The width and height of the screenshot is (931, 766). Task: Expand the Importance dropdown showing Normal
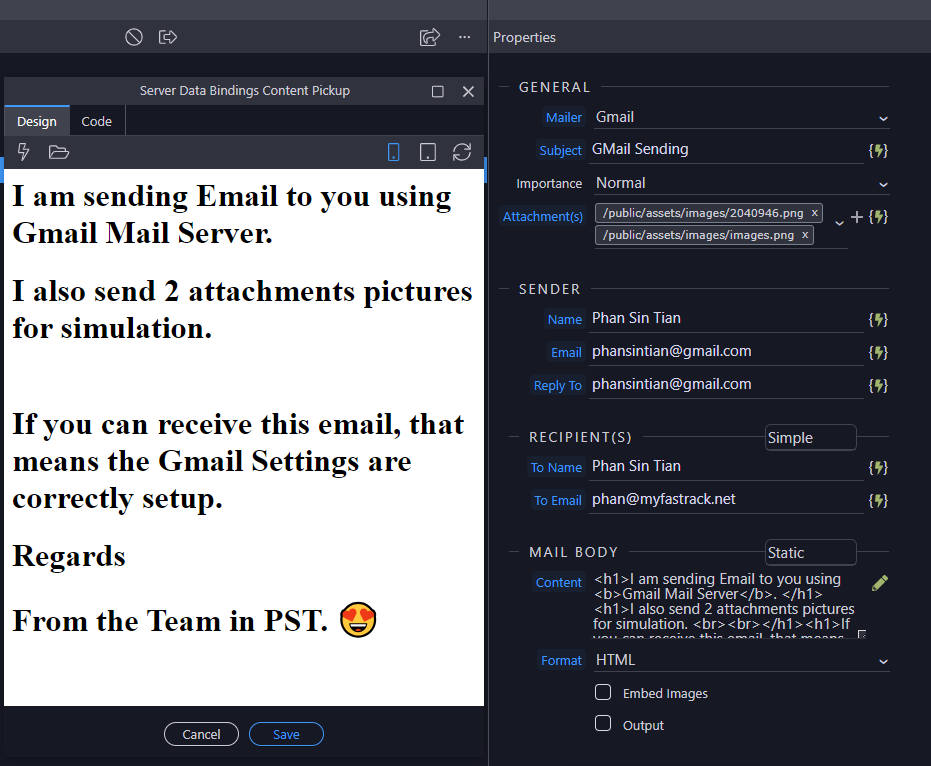click(742, 183)
